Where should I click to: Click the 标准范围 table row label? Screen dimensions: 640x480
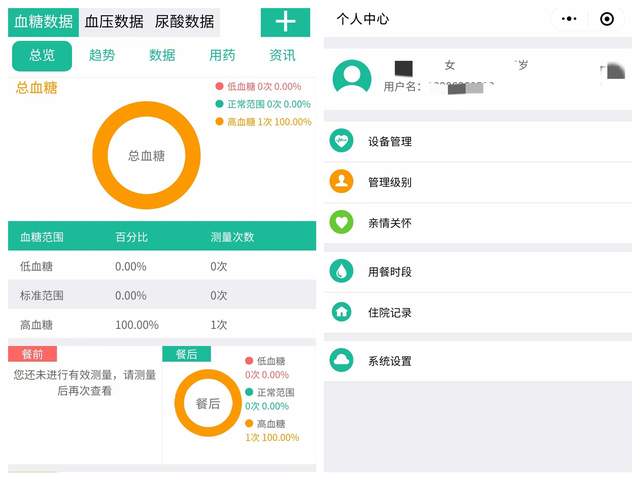point(42,295)
